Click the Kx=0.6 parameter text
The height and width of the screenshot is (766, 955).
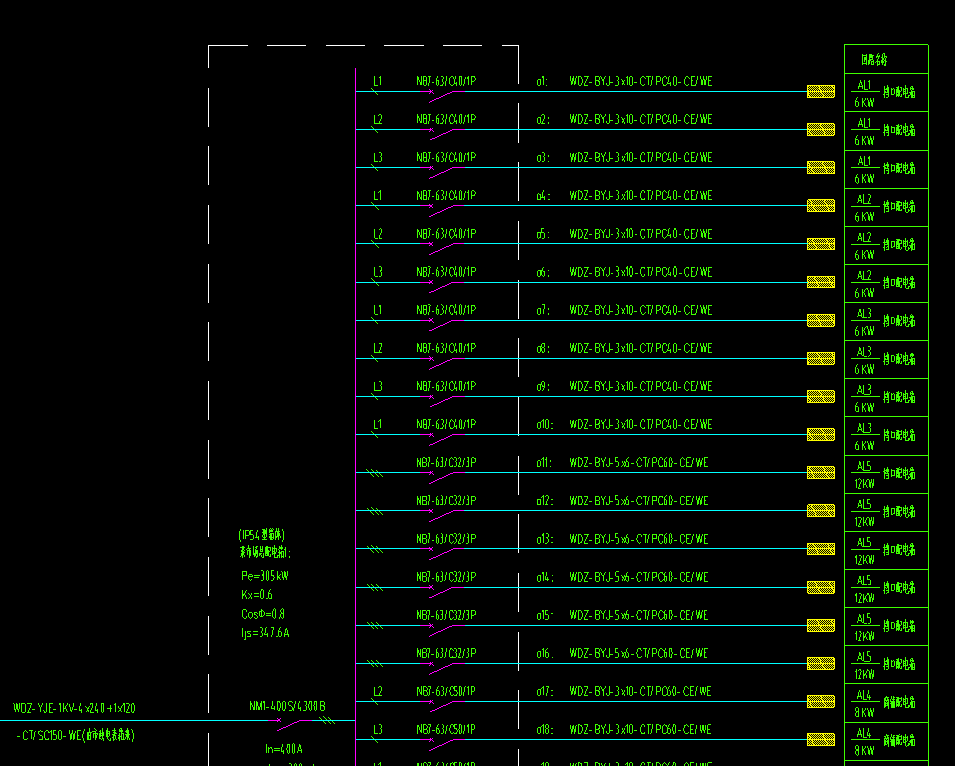pyautogui.click(x=257, y=594)
